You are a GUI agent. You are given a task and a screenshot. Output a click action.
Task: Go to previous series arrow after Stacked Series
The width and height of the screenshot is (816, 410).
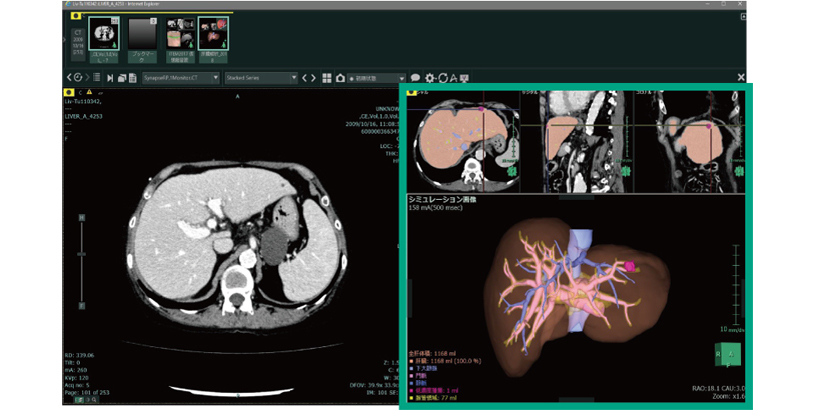click(305, 78)
